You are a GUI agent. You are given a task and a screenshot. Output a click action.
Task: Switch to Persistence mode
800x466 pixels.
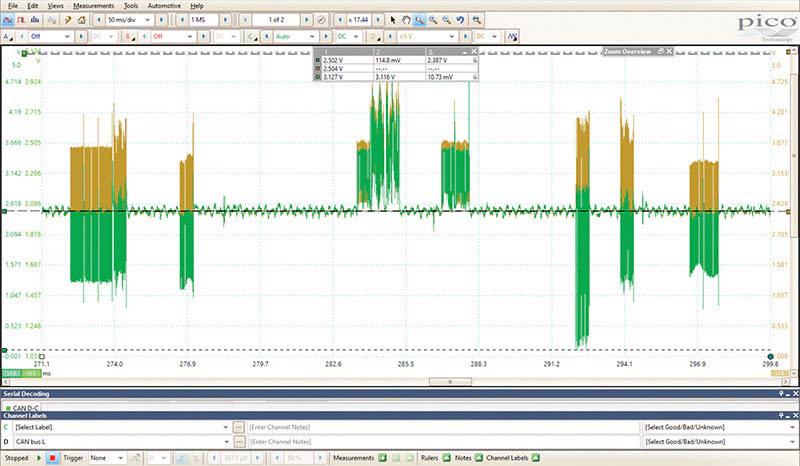click(21, 20)
